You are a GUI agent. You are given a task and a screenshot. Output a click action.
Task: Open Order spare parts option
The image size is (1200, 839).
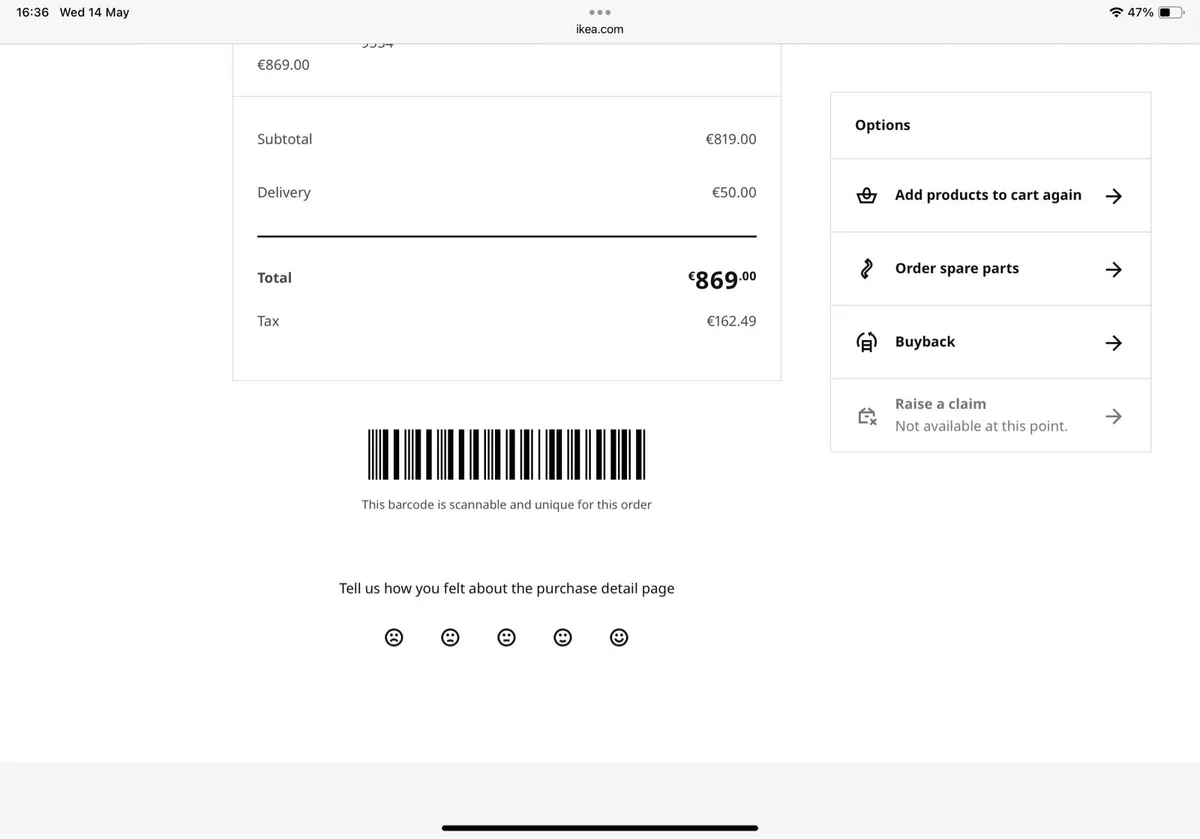tap(990, 269)
